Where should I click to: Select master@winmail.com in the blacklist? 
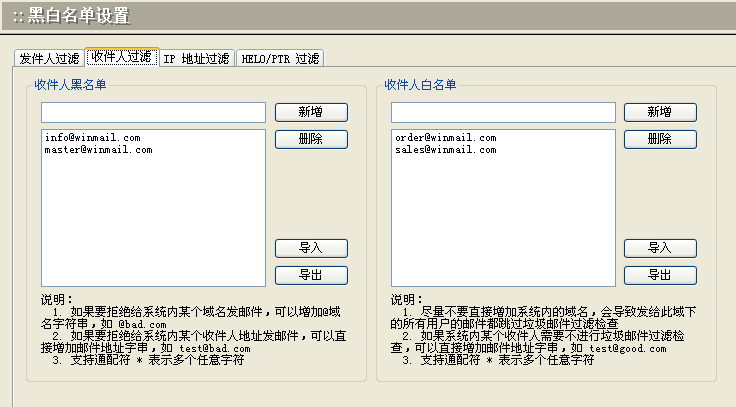point(98,149)
